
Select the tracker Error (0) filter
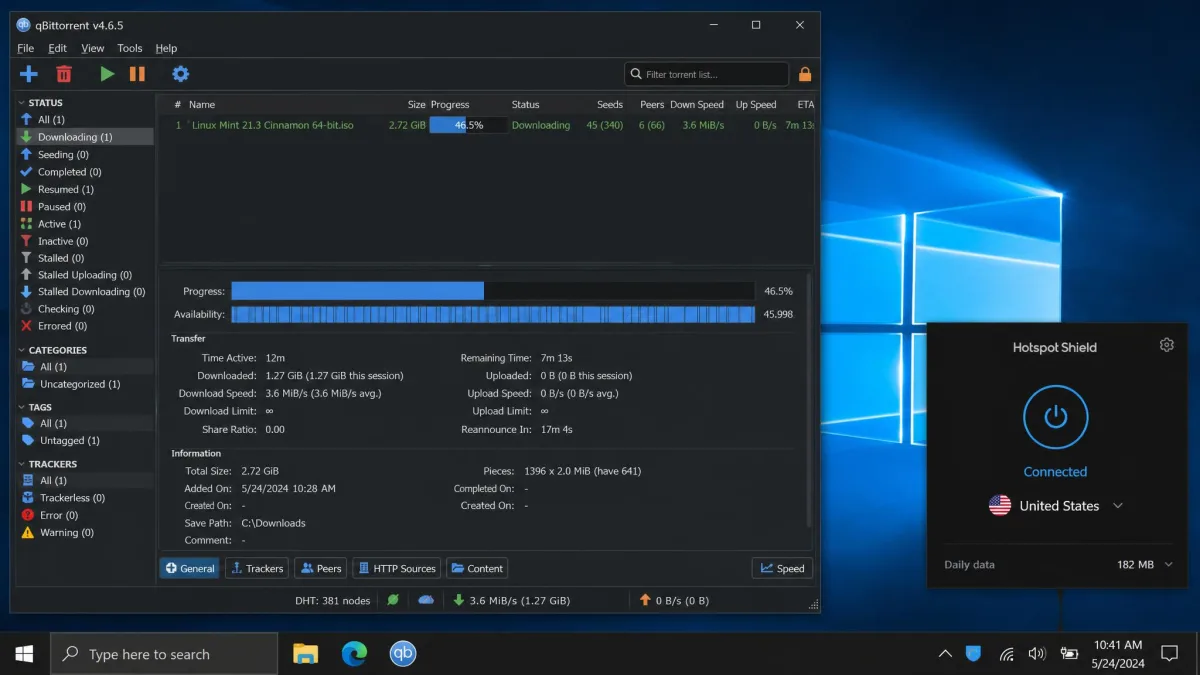85,515
